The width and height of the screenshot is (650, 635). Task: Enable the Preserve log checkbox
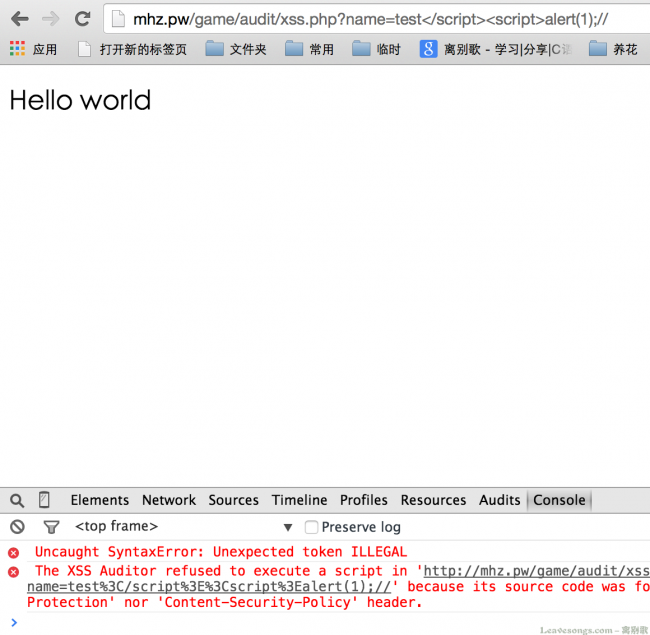312,527
